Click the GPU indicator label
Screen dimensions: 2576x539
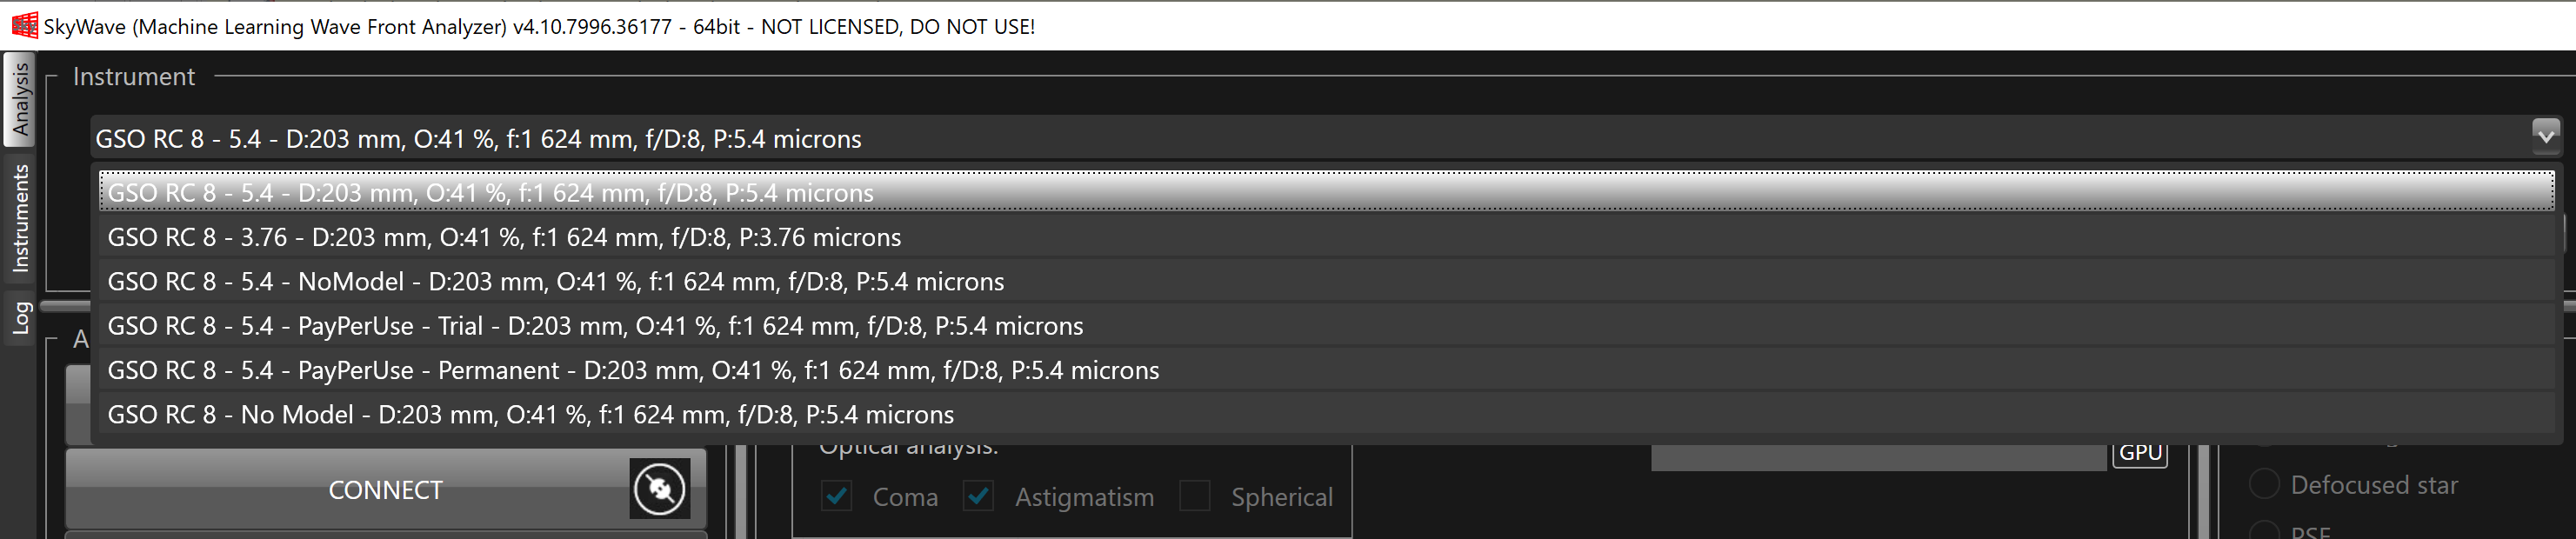(2140, 453)
